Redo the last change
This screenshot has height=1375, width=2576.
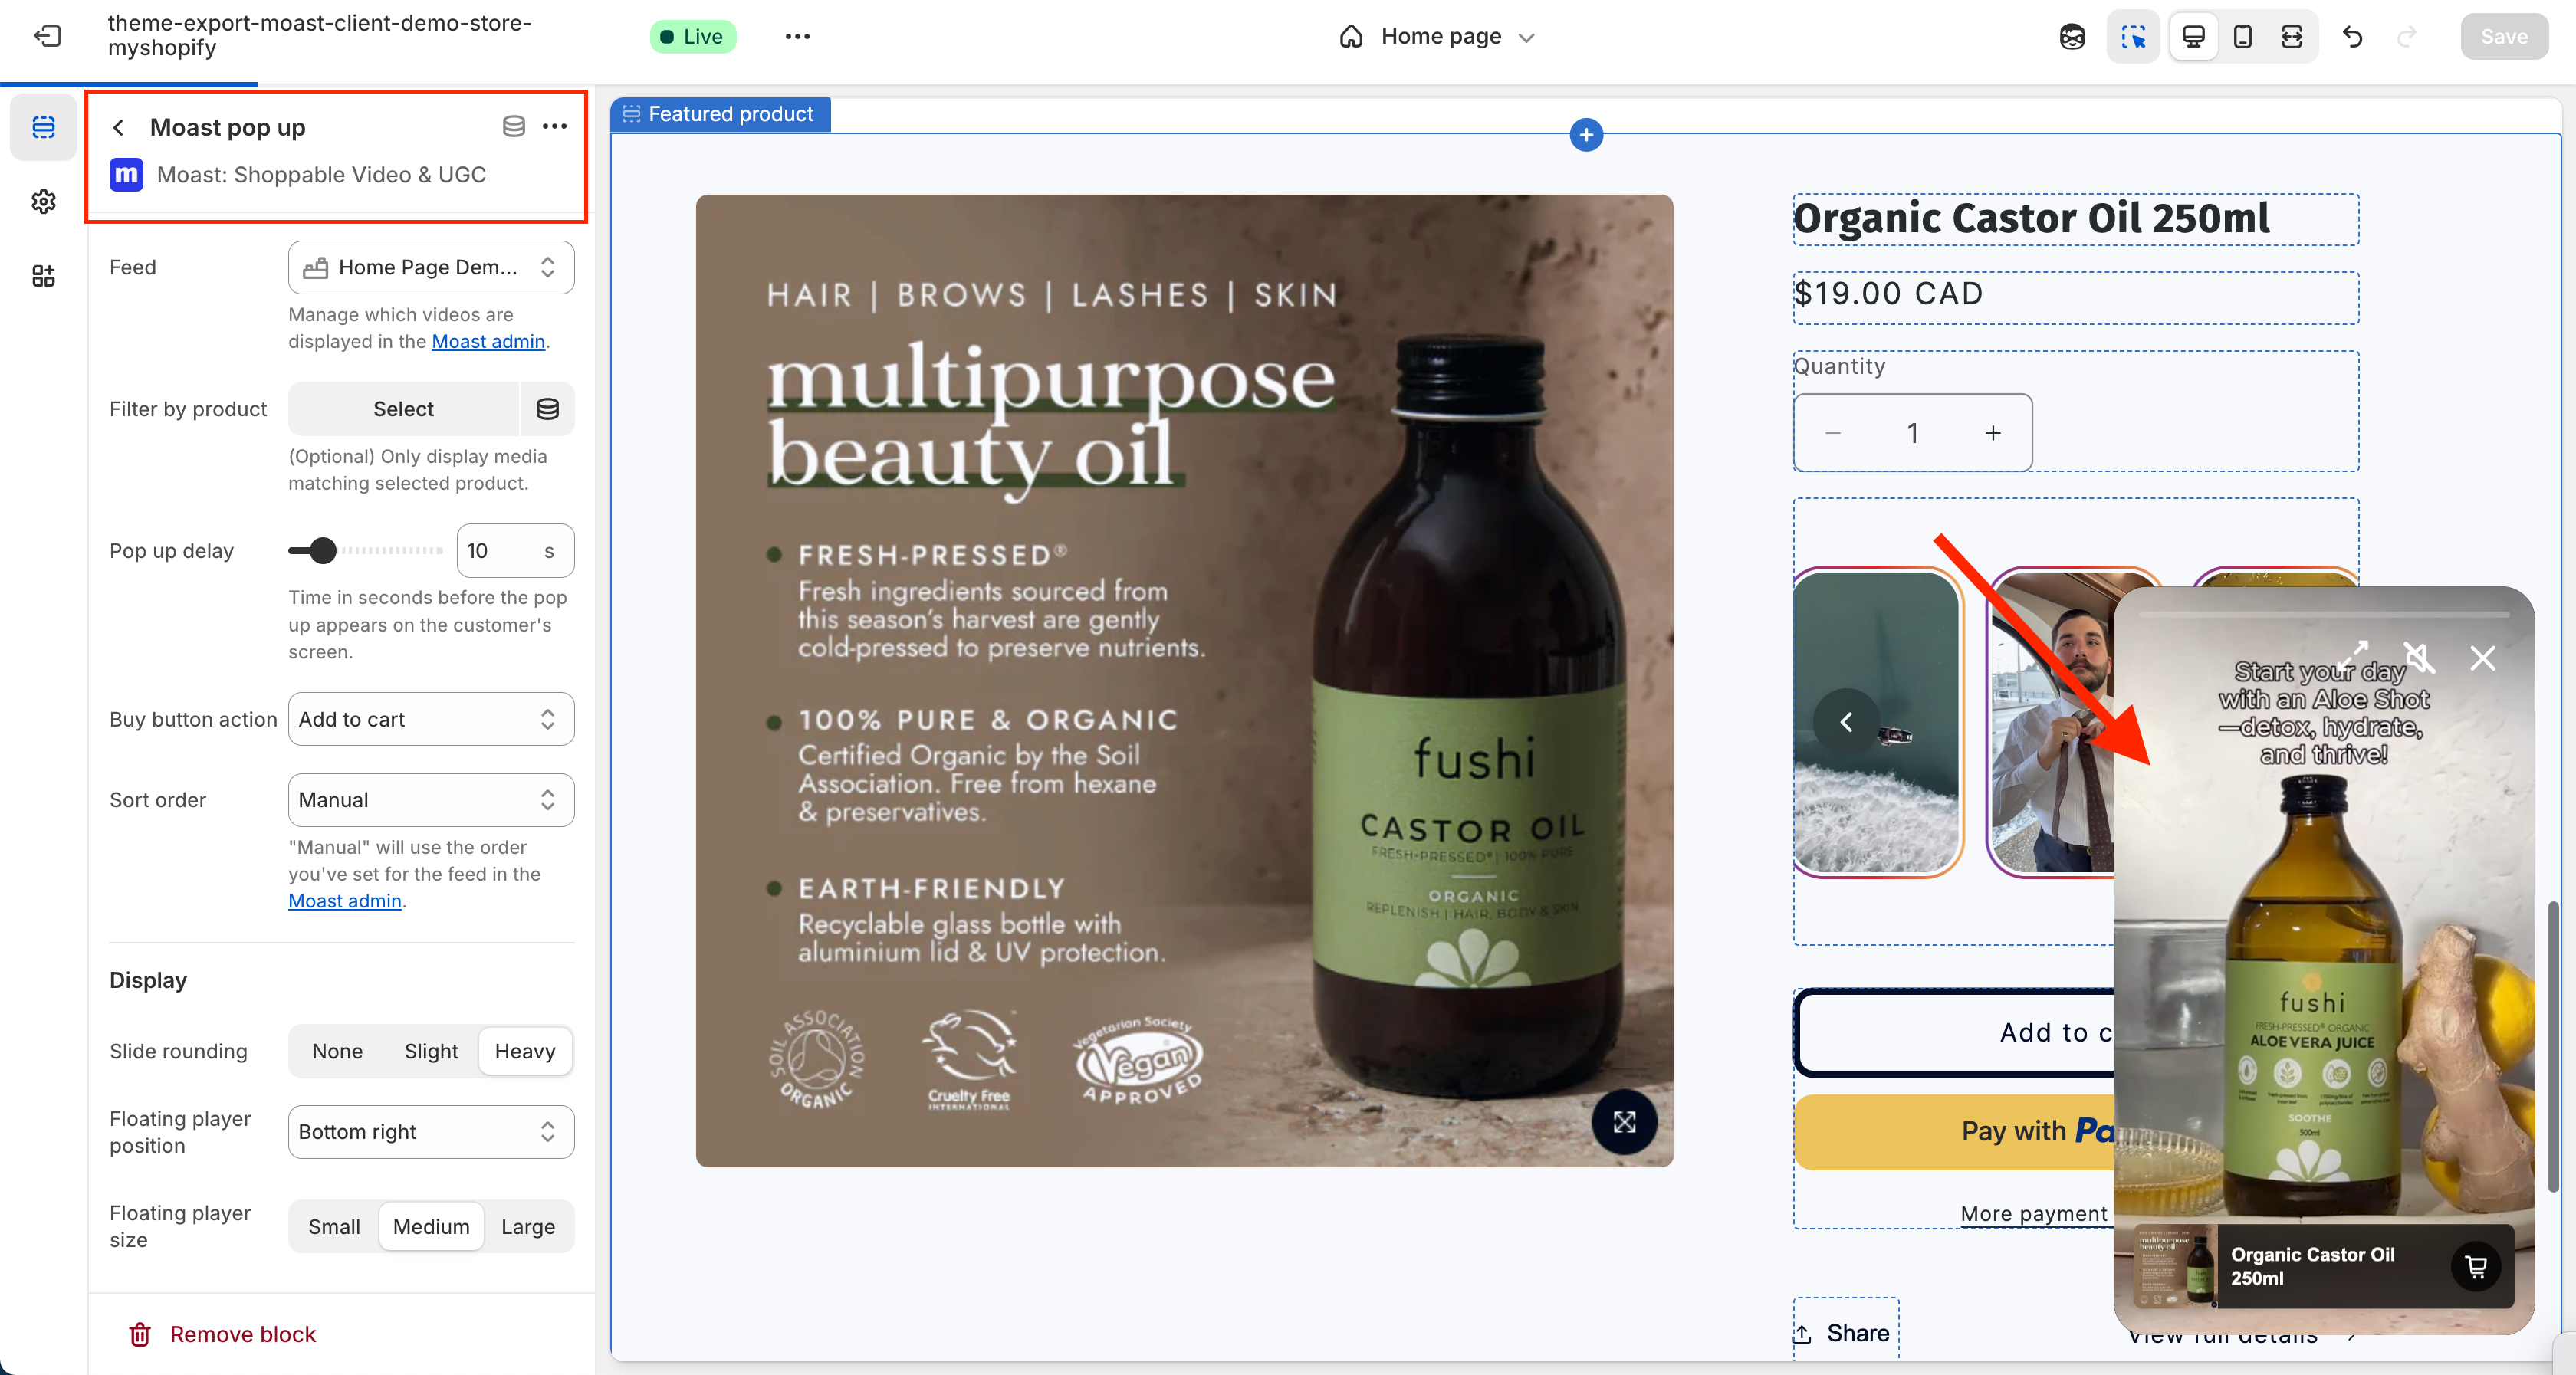coord(2406,37)
